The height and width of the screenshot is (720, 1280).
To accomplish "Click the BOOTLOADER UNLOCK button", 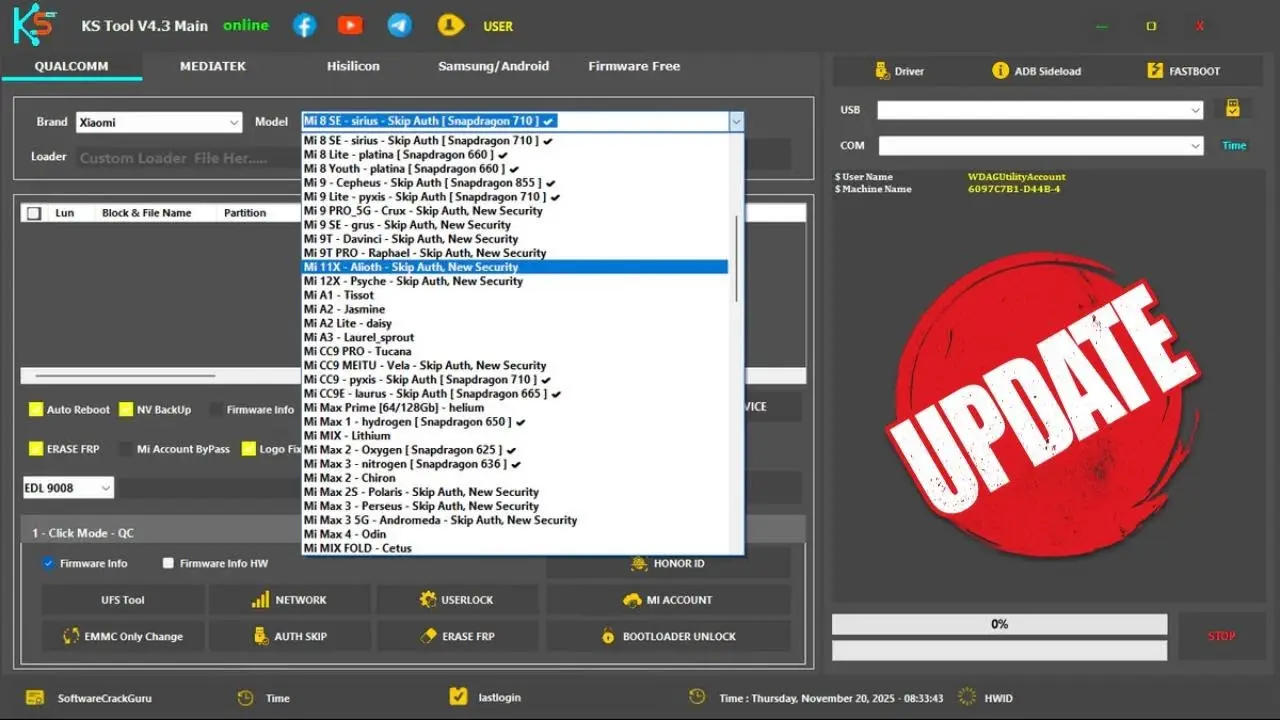I will 668,636.
